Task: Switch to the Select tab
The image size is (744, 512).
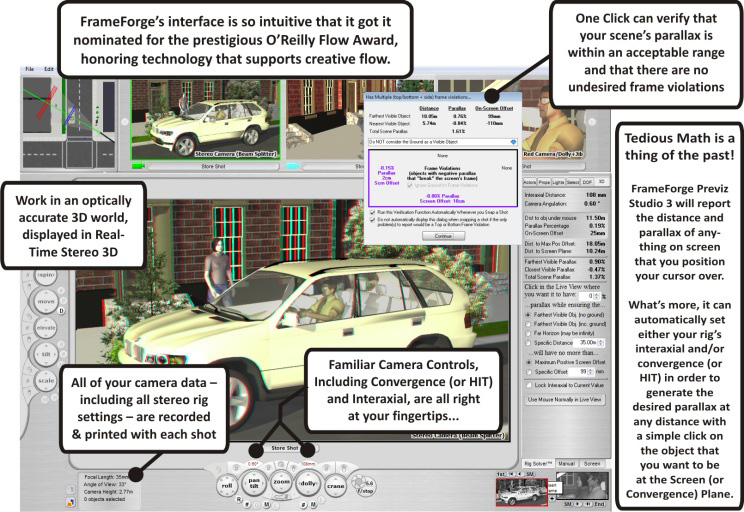Action: pyautogui.click(x=572, y=182)
